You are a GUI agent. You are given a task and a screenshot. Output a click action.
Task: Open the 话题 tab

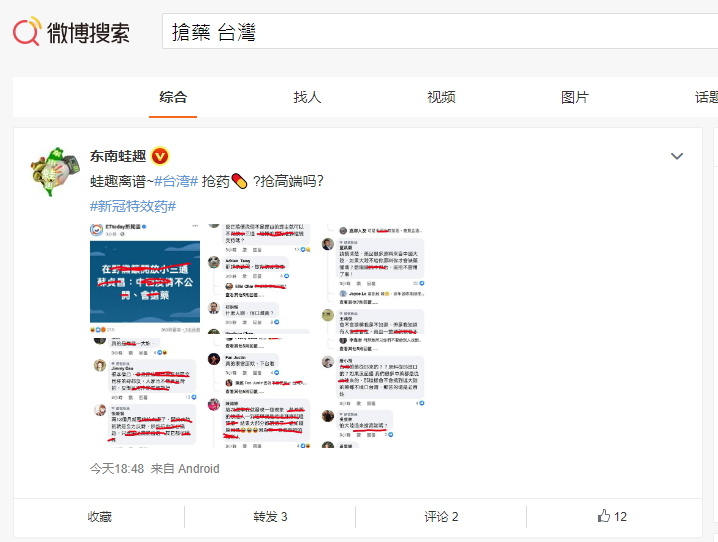(x=706, y=97)
